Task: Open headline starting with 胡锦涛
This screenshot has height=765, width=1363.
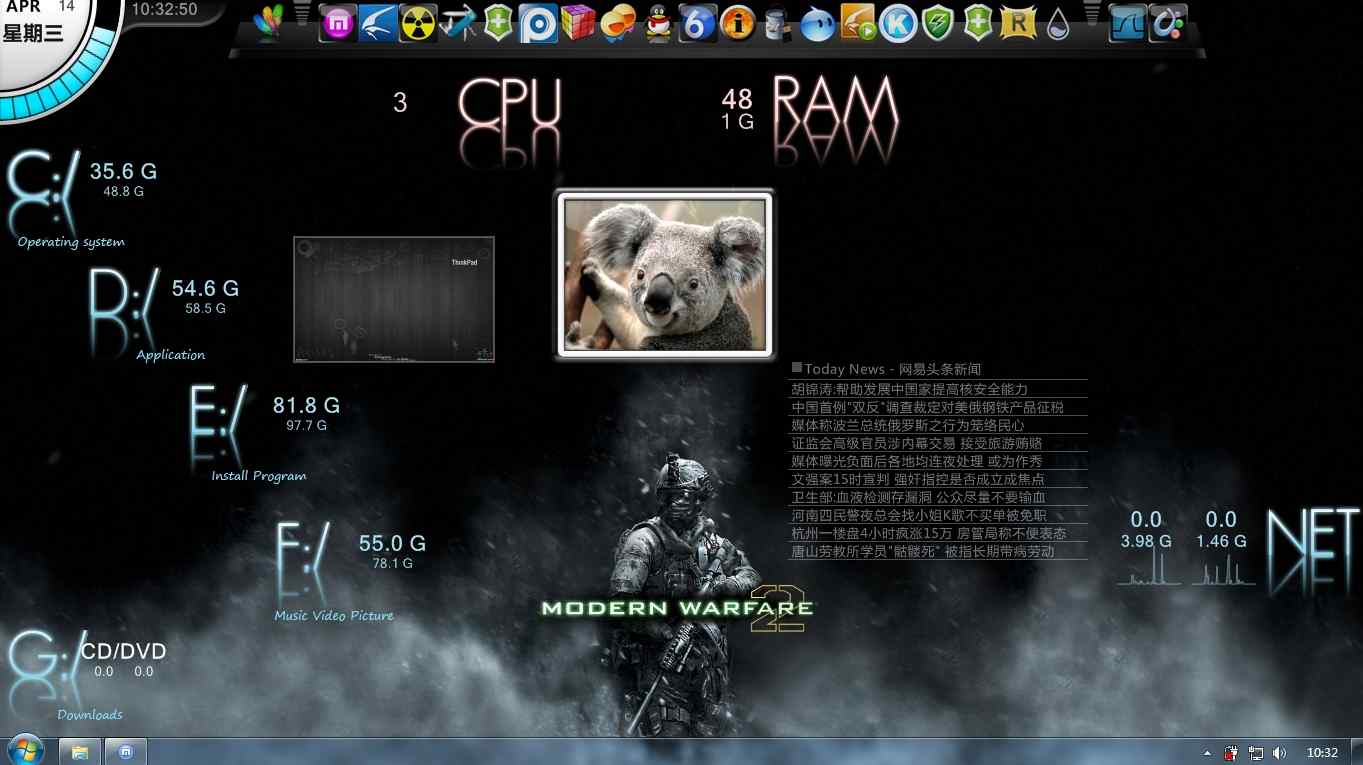Action: pos(910,389)
